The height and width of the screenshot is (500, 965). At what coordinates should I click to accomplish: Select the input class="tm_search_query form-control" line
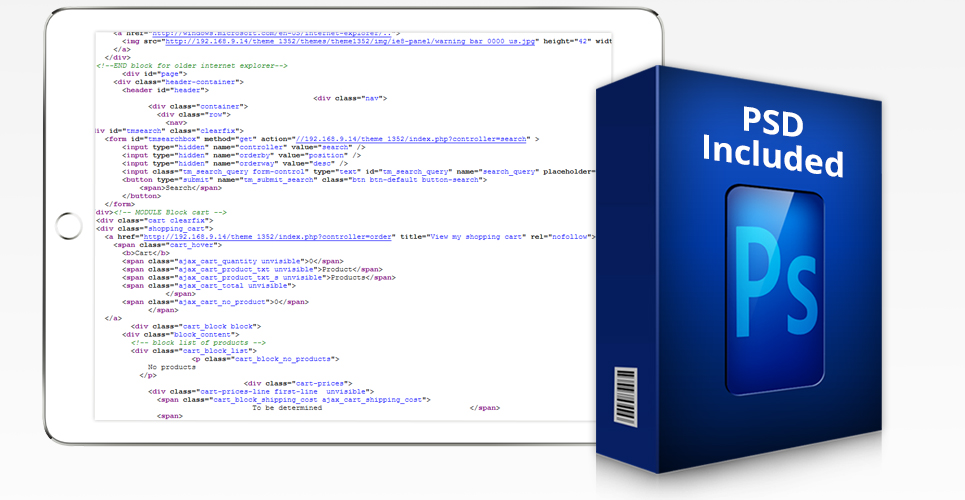point(358,172)
